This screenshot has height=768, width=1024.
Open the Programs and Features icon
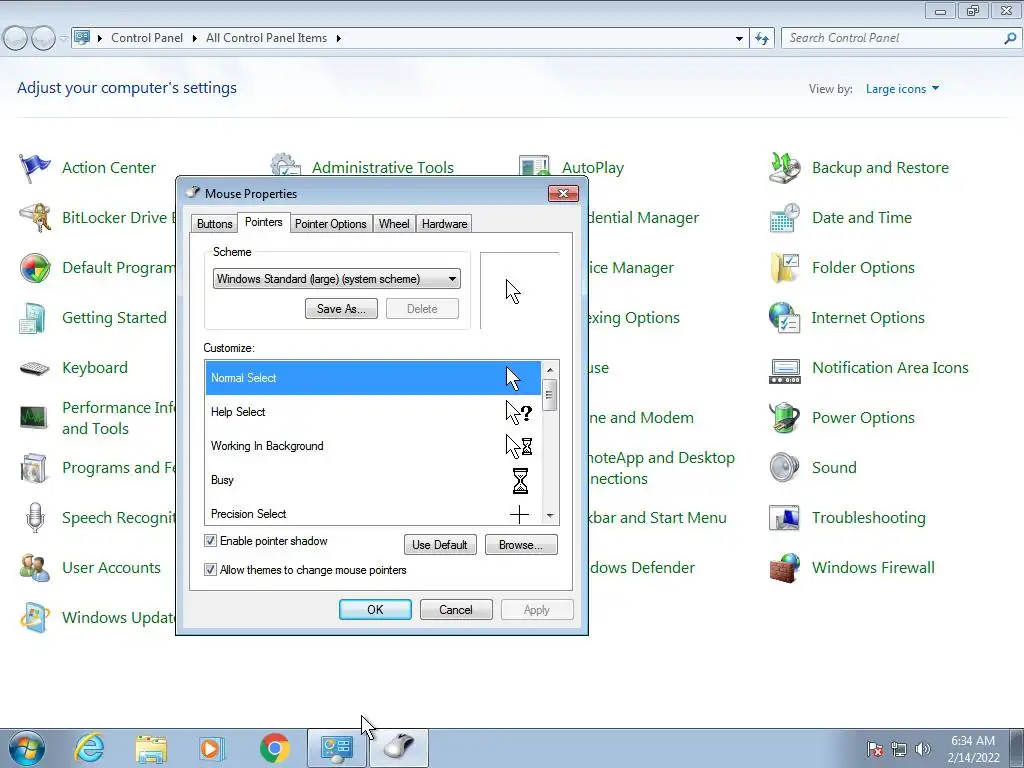tap(35, 468)
